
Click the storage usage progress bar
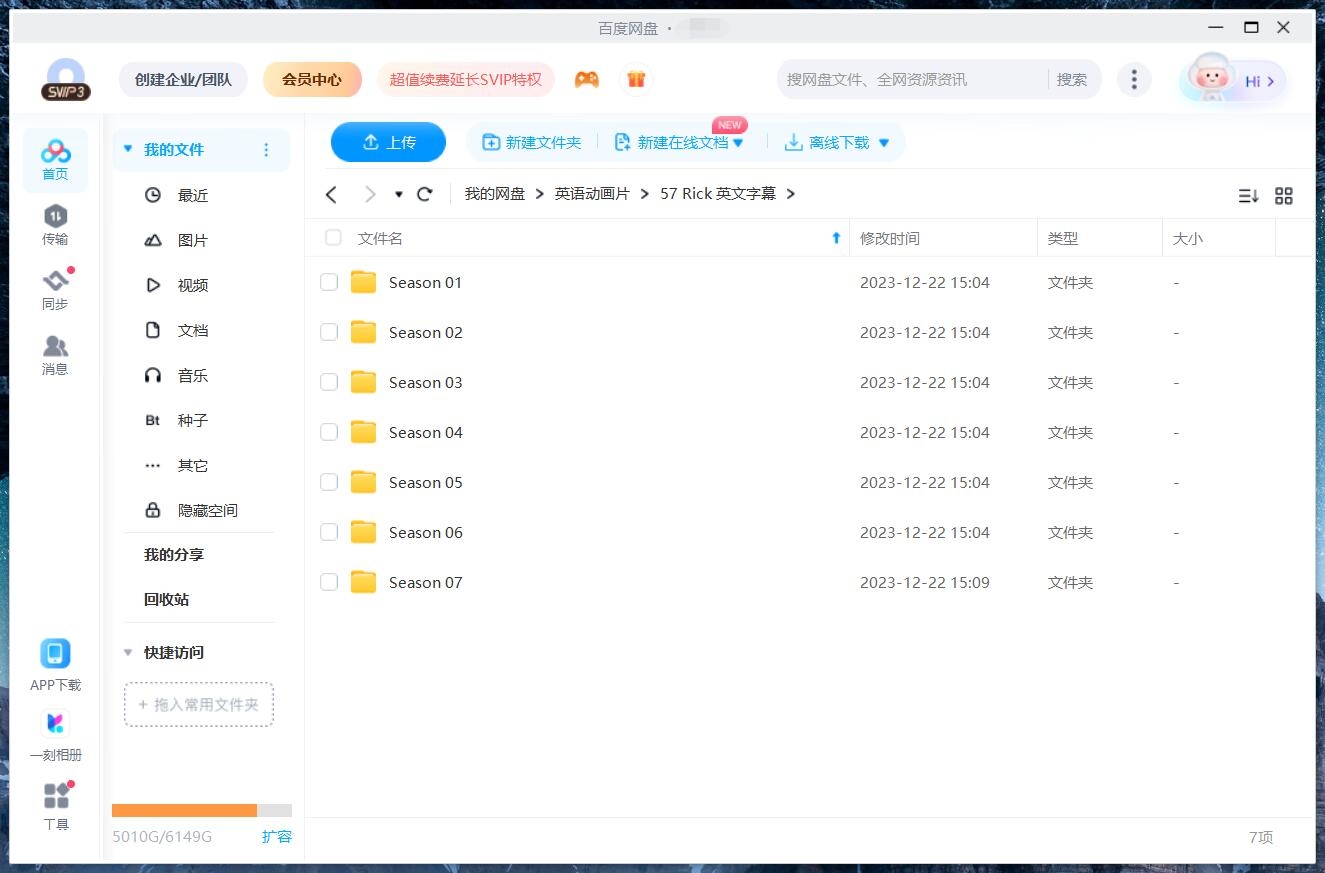(200, 810)
